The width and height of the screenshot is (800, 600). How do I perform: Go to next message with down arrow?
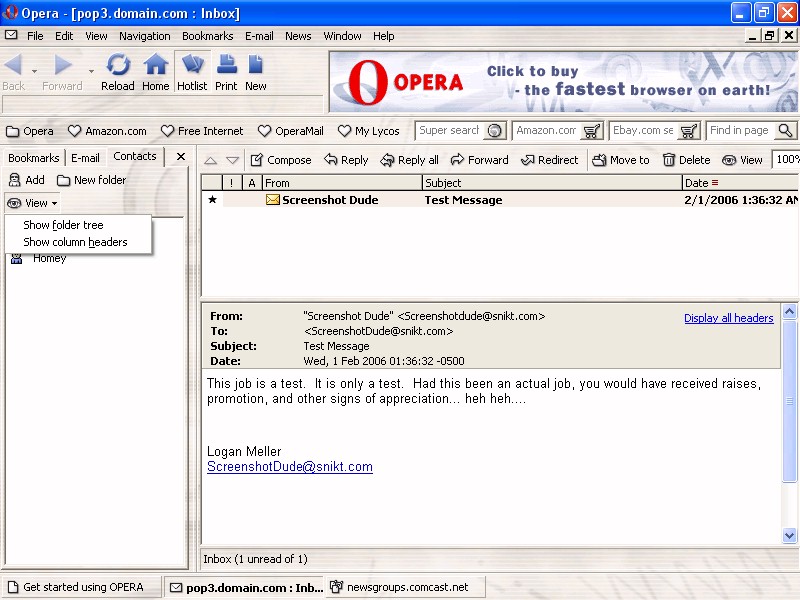[x=233, y=161]
